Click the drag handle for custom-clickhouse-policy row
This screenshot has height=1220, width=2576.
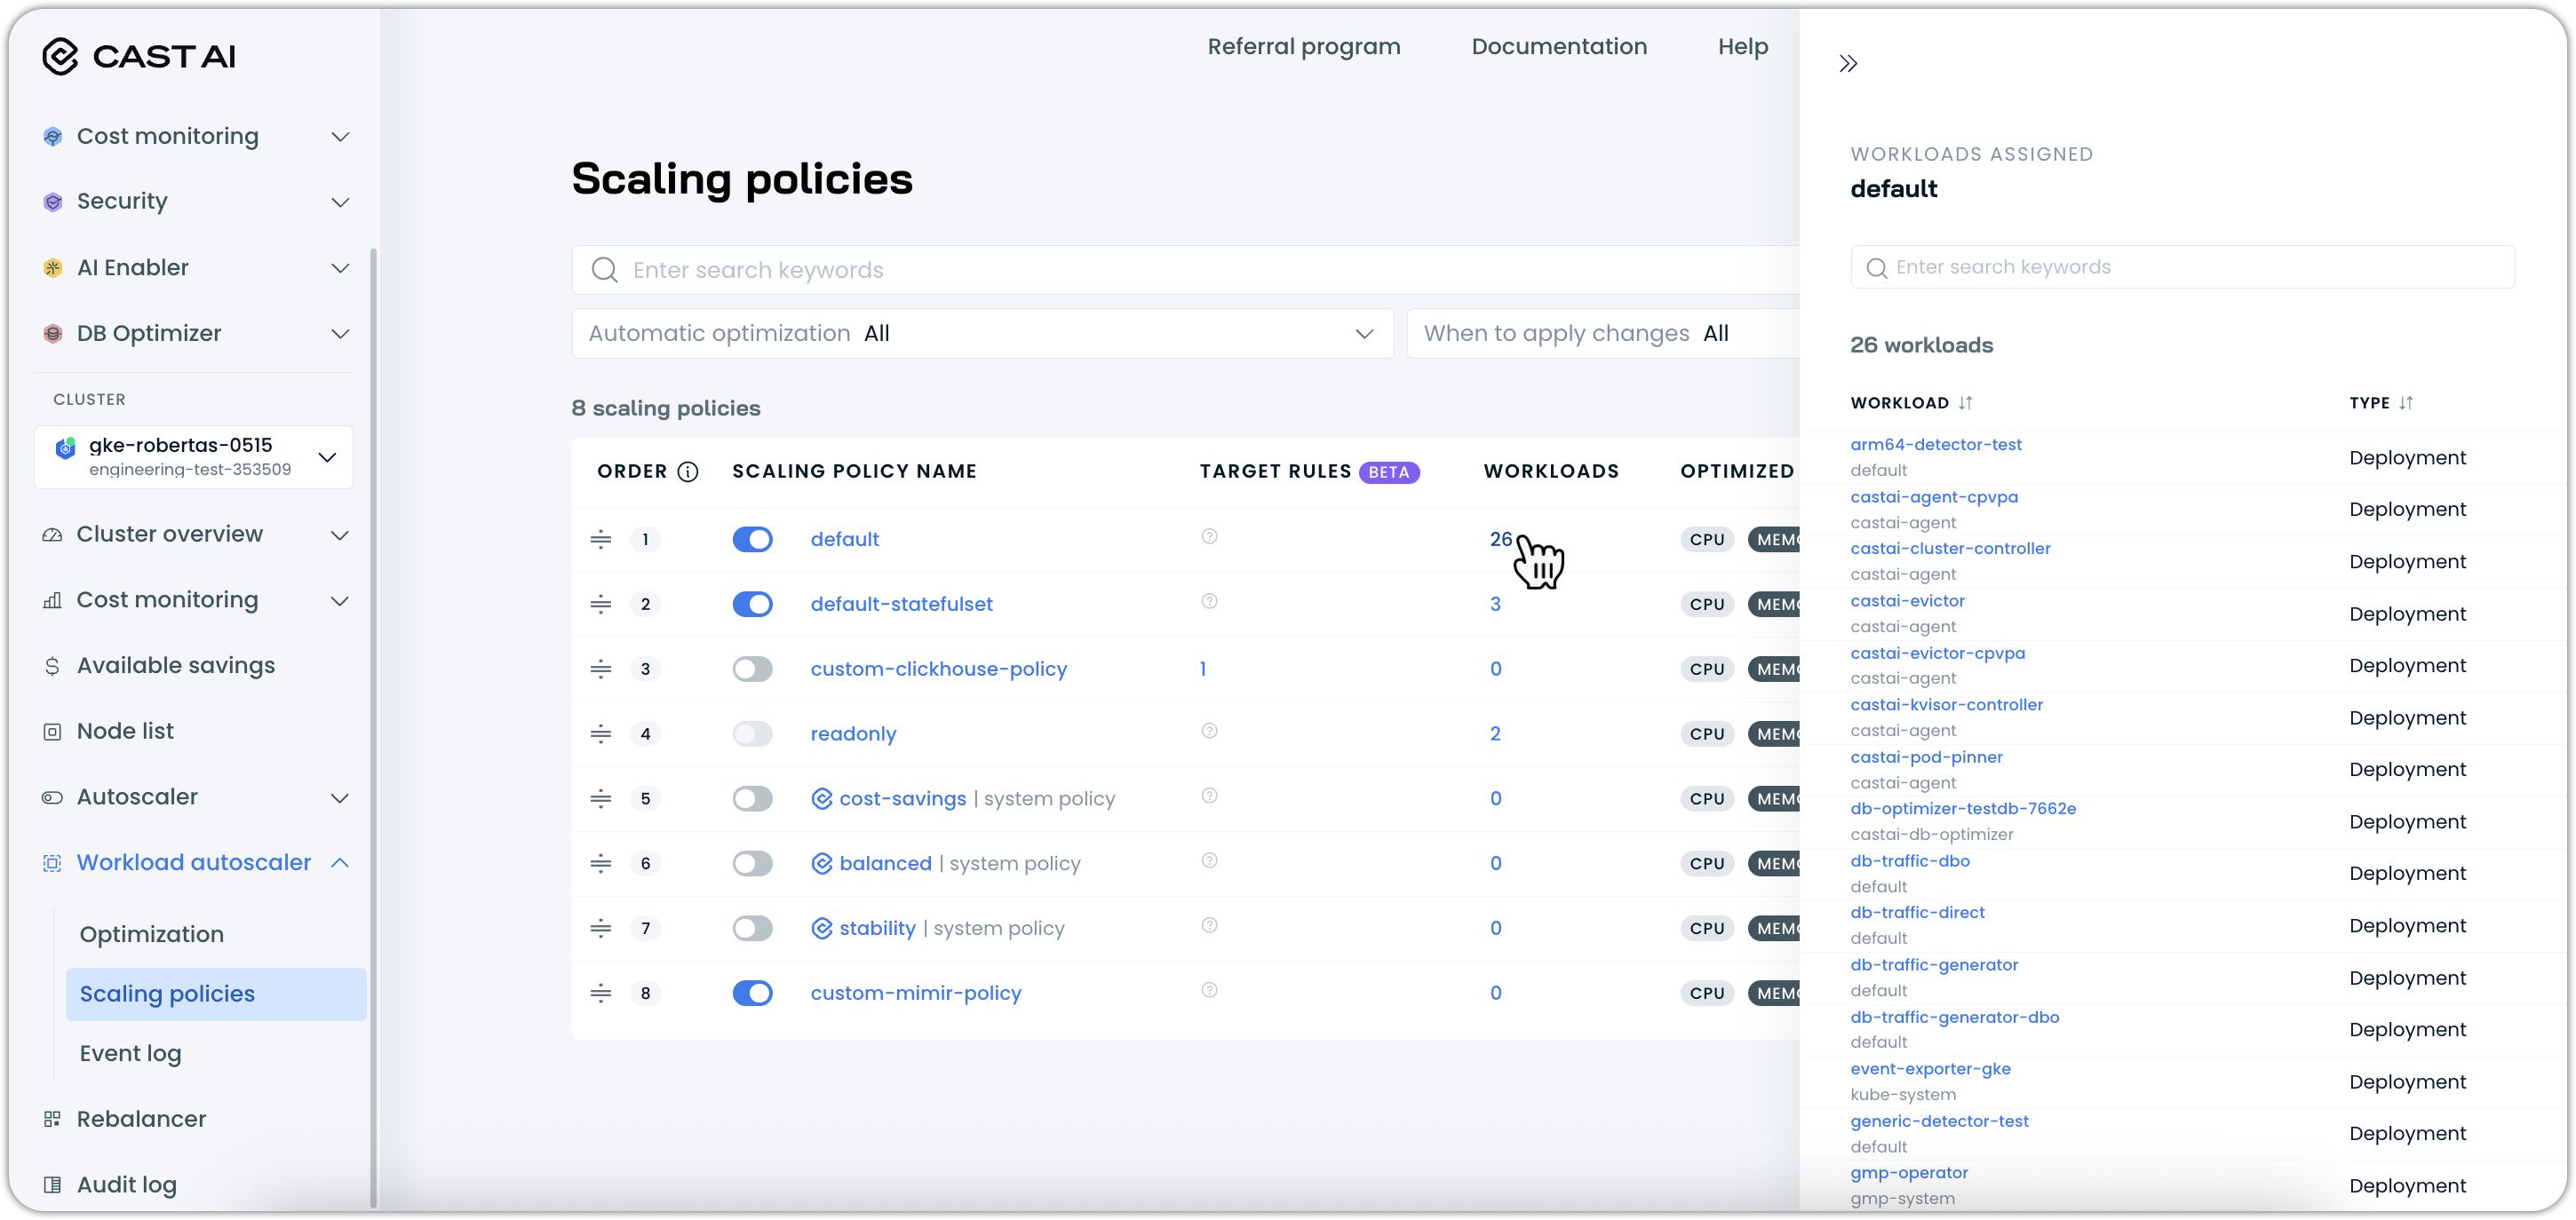(600, 669)
